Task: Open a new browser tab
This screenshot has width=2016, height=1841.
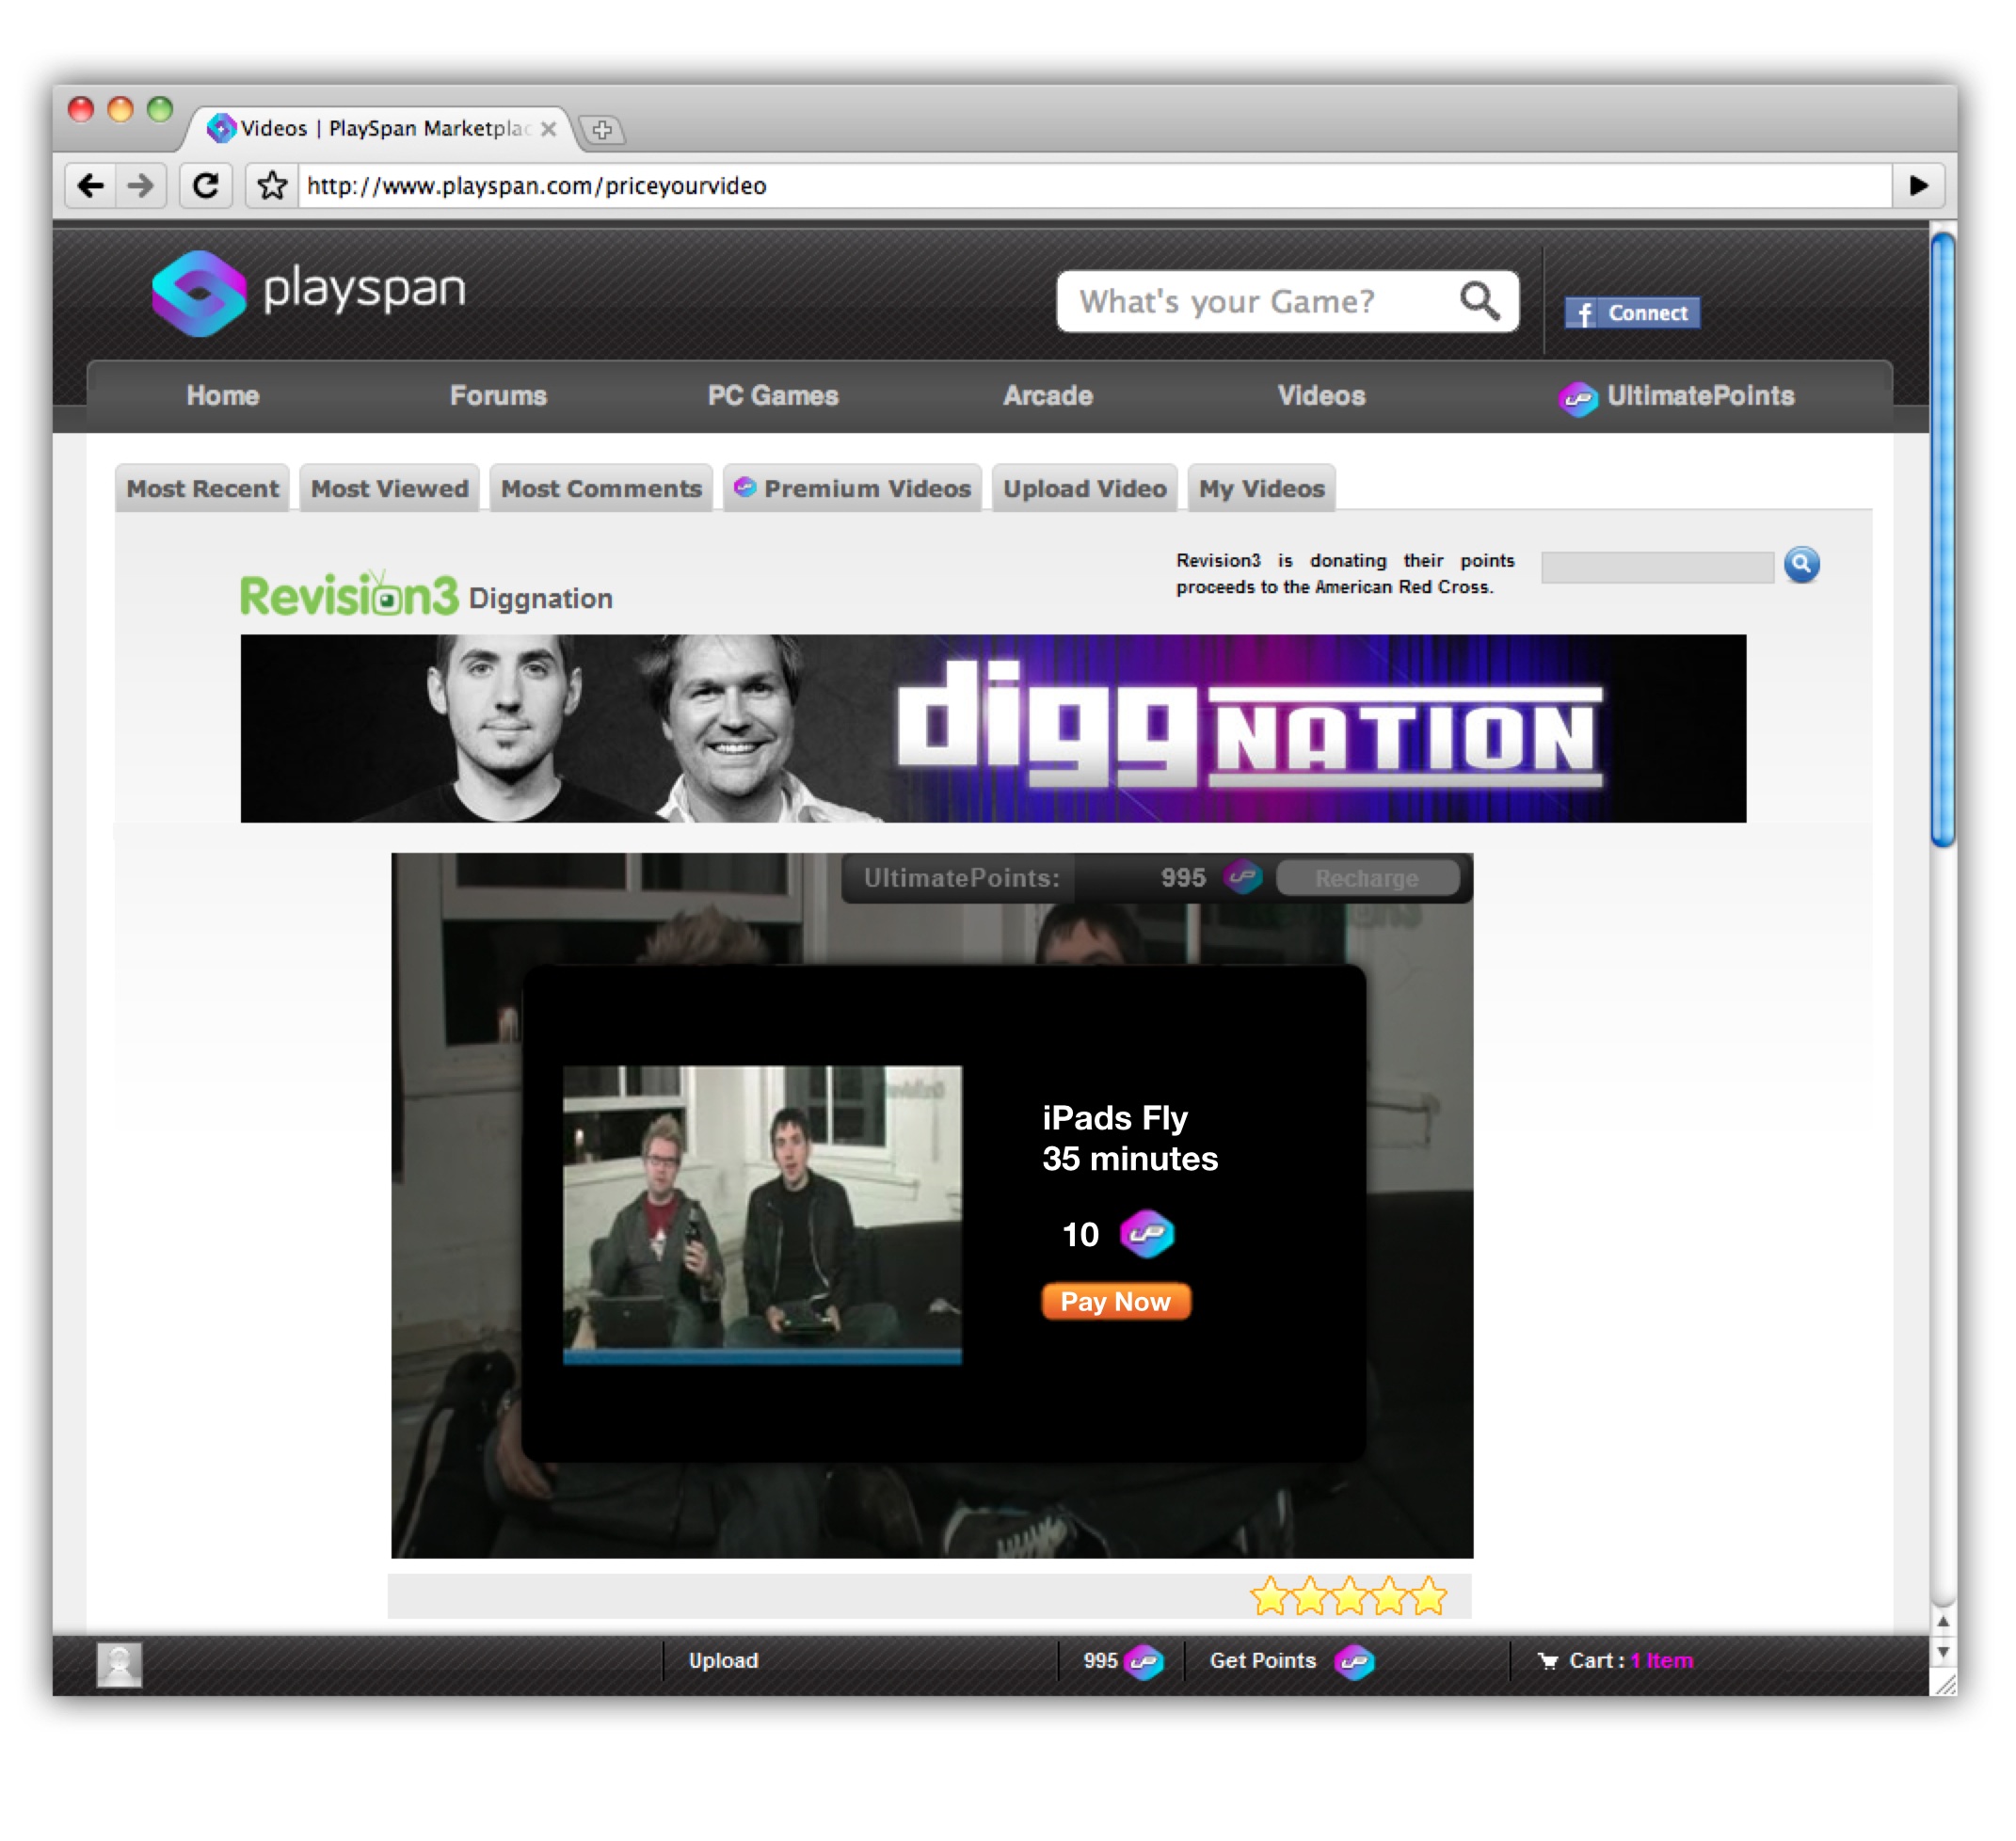Action: 602,130
